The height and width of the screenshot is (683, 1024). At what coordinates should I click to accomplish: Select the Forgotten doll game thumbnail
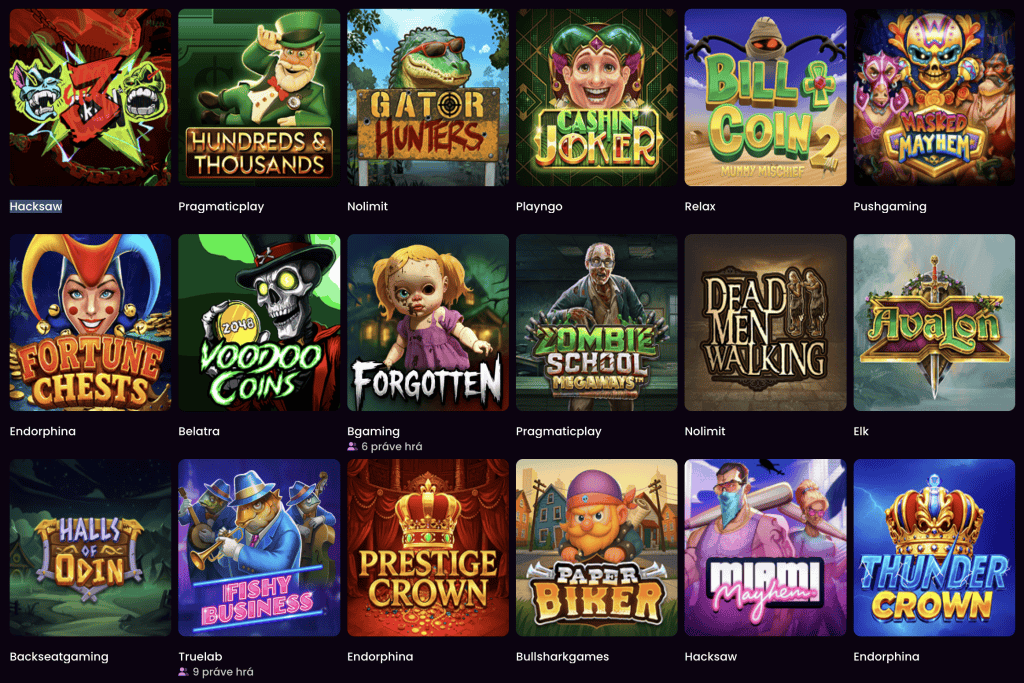point(428,323)
